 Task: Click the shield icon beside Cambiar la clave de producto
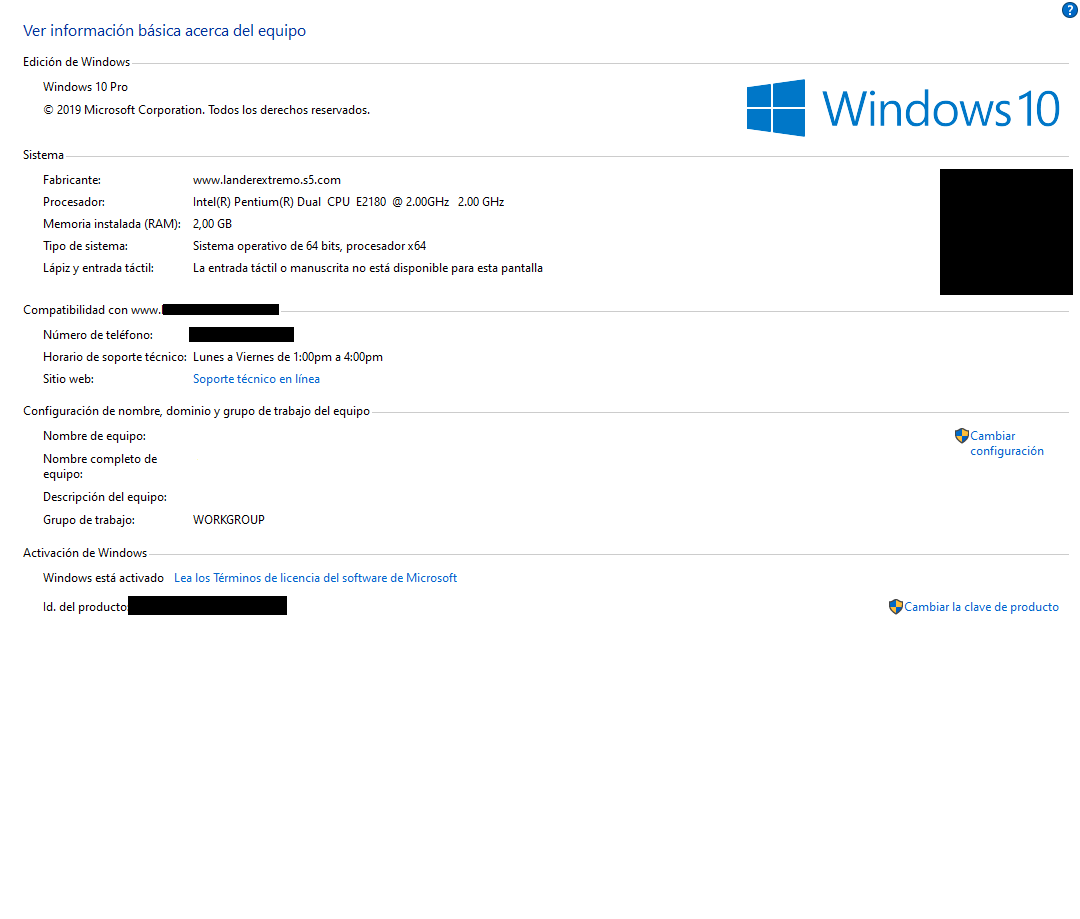click(x=895, y=607)
